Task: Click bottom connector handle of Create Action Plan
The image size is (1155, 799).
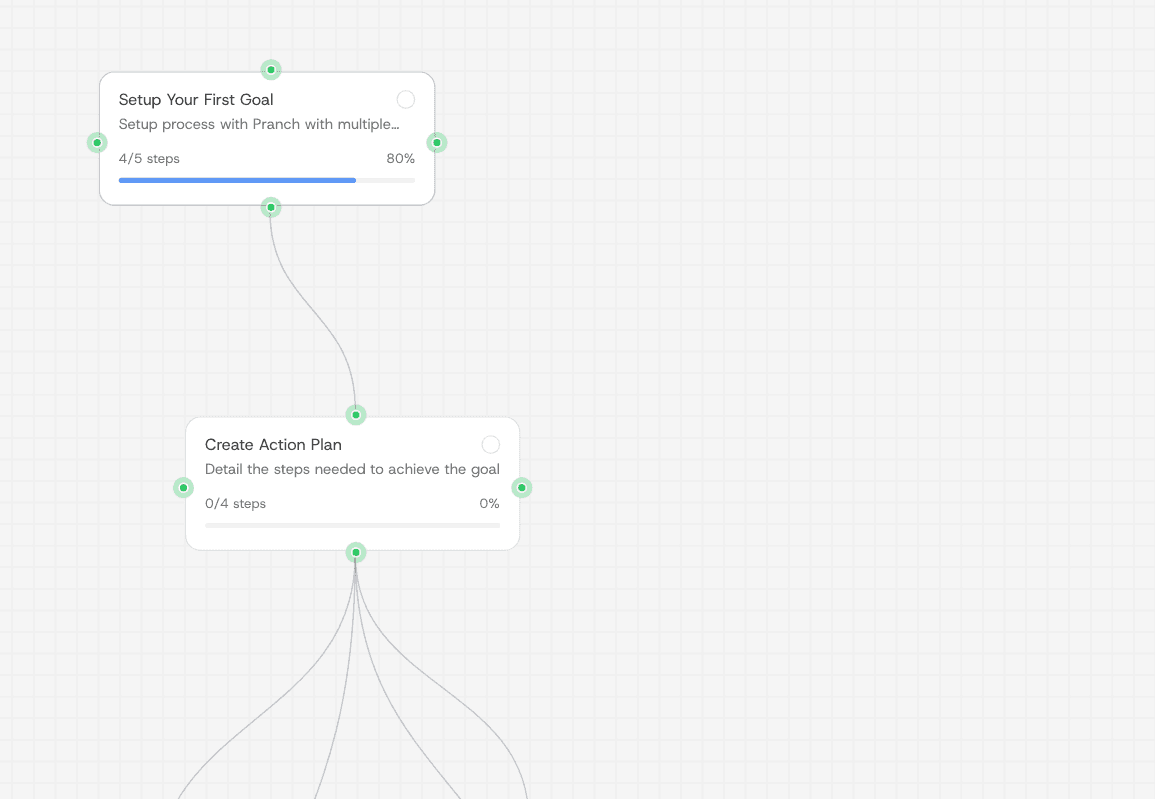Action: pos(356,553)
